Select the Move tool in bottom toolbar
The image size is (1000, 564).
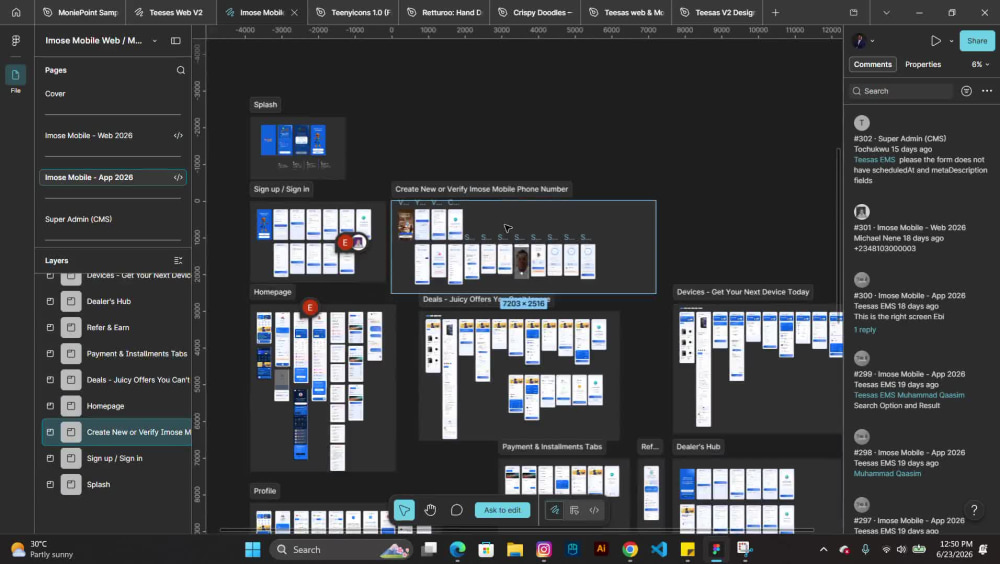(x=404, y=510)
